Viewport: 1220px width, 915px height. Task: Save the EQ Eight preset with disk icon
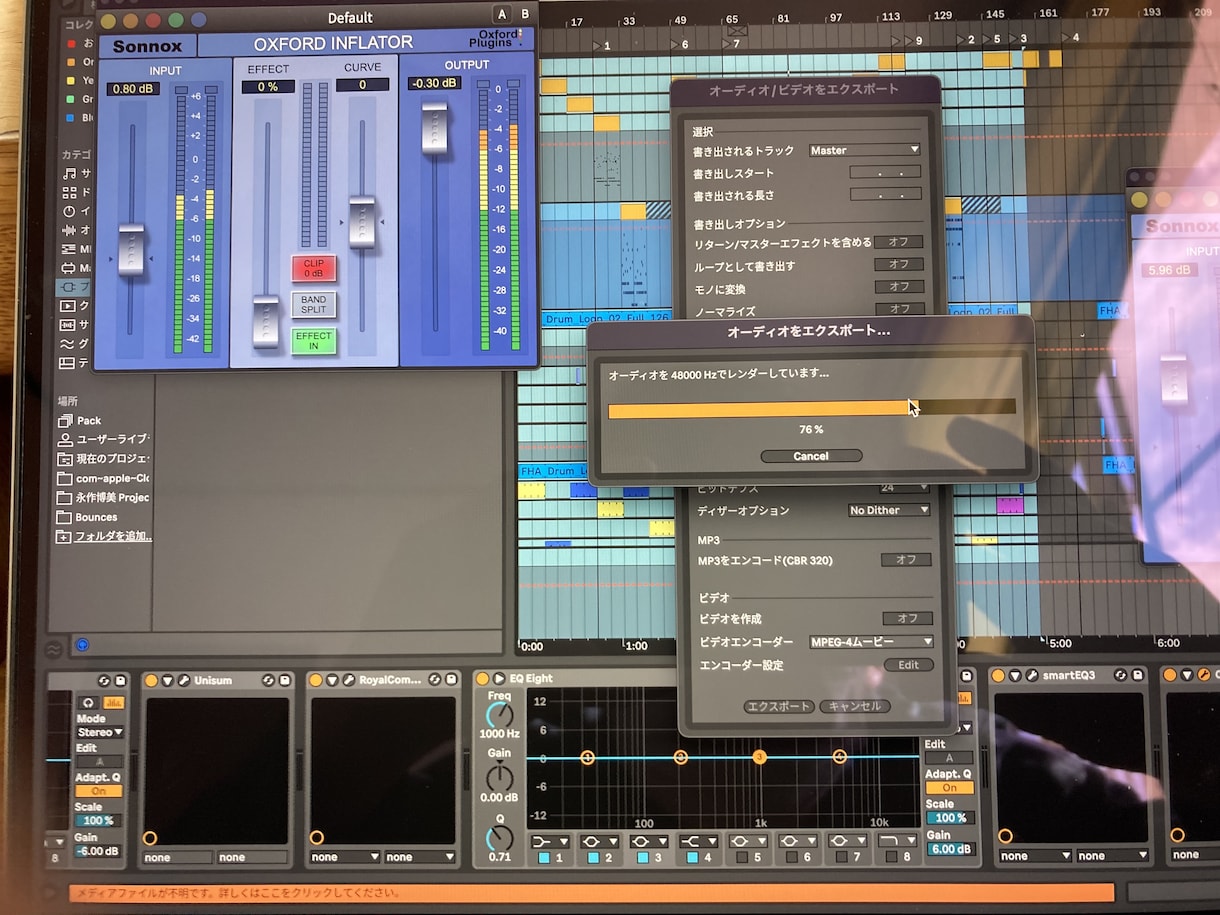click(x=967, y=678)
